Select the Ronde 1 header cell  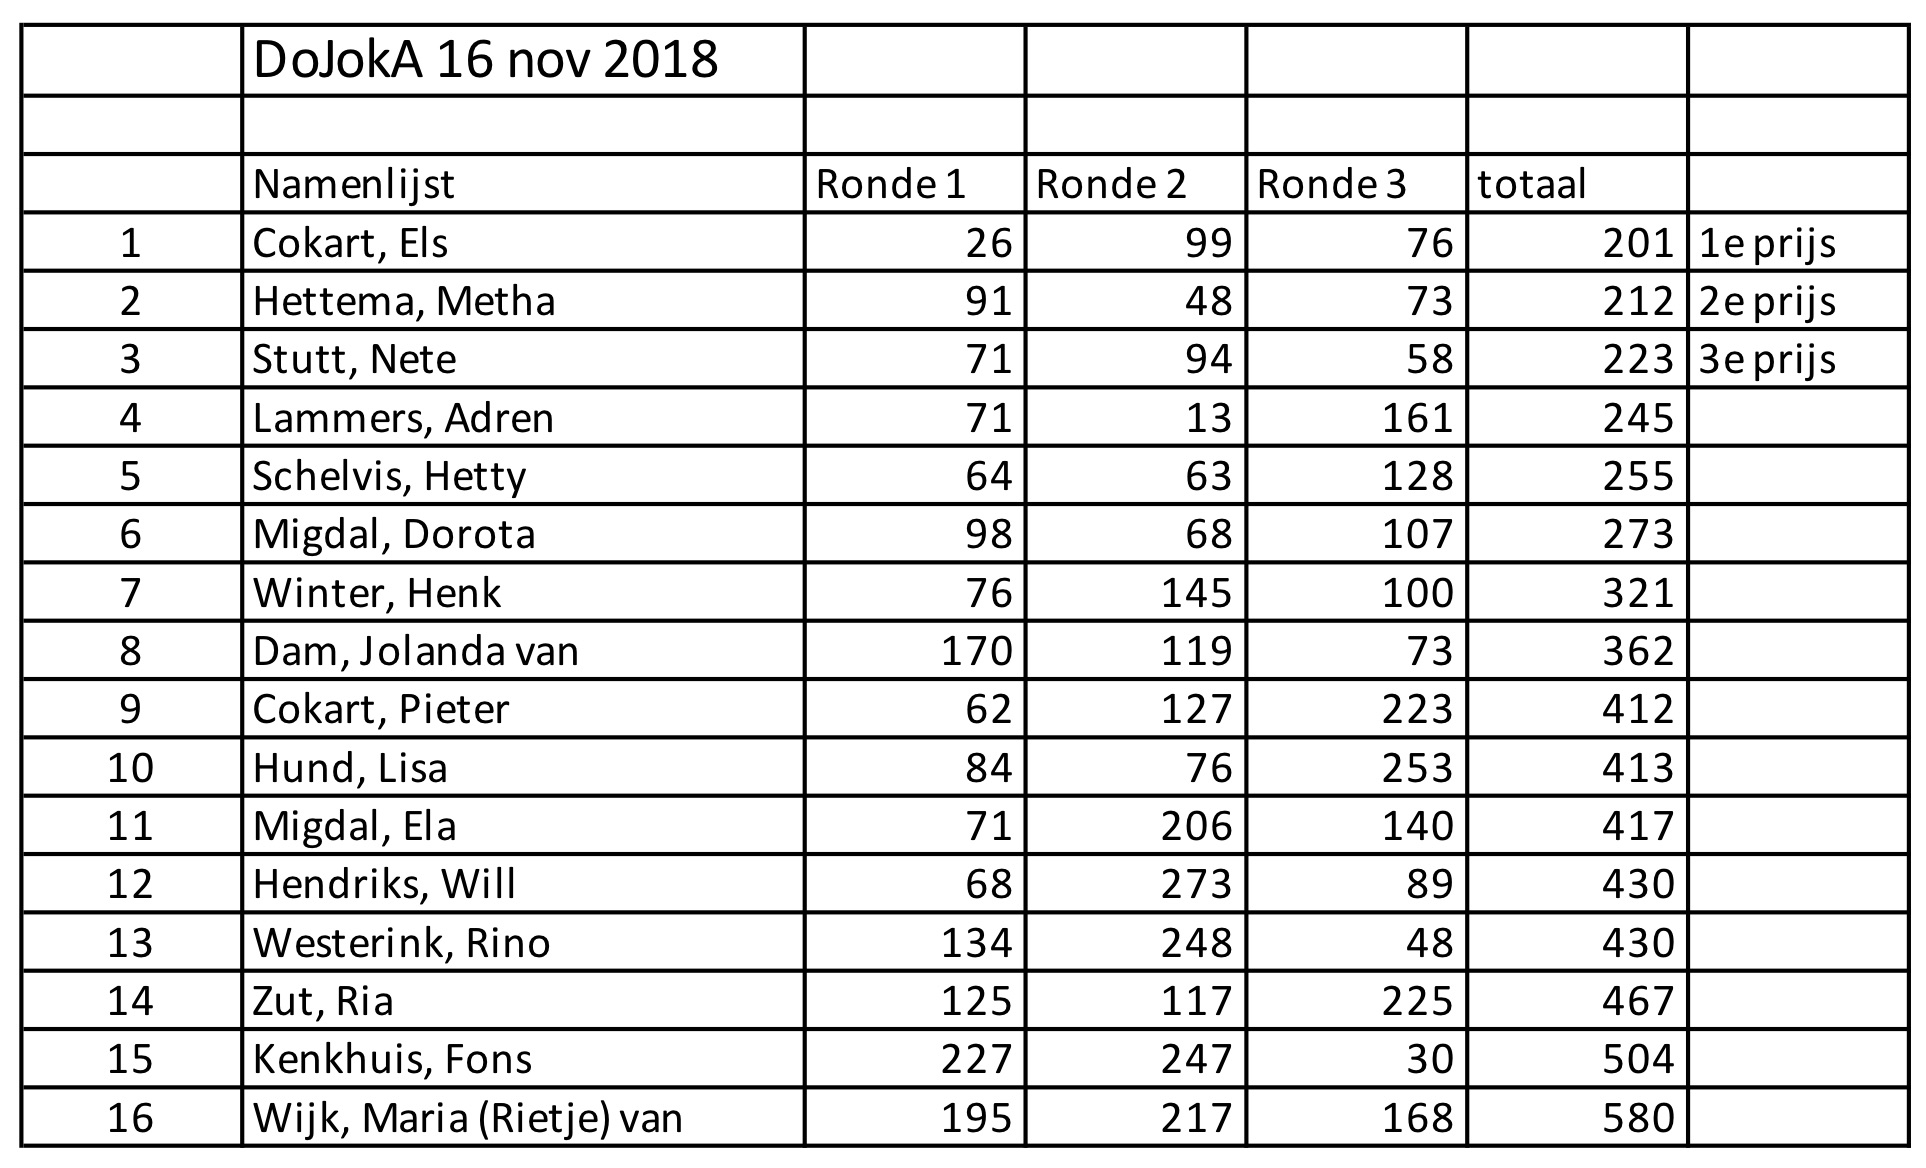click(x=915, y=183)
